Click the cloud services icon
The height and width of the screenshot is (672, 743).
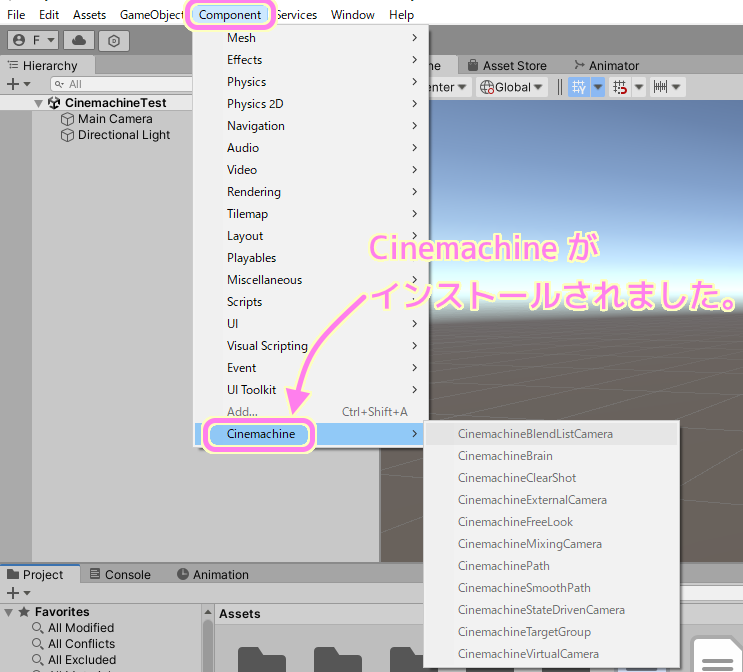[79, 40]
